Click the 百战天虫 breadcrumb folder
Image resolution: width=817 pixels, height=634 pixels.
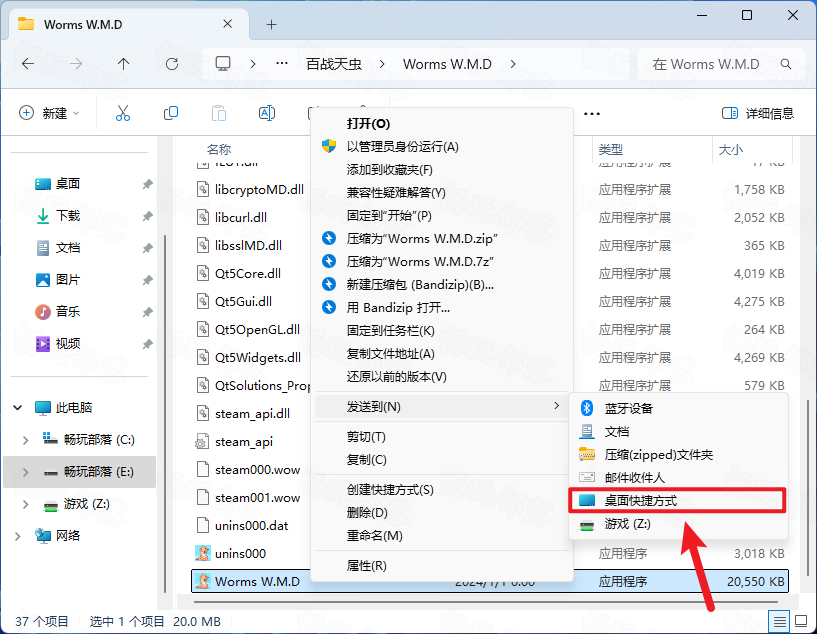[333, 64]
